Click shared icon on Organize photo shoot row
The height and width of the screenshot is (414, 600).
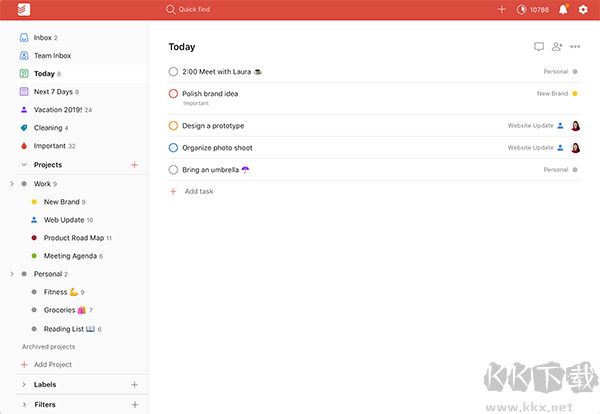click(560, 148)
